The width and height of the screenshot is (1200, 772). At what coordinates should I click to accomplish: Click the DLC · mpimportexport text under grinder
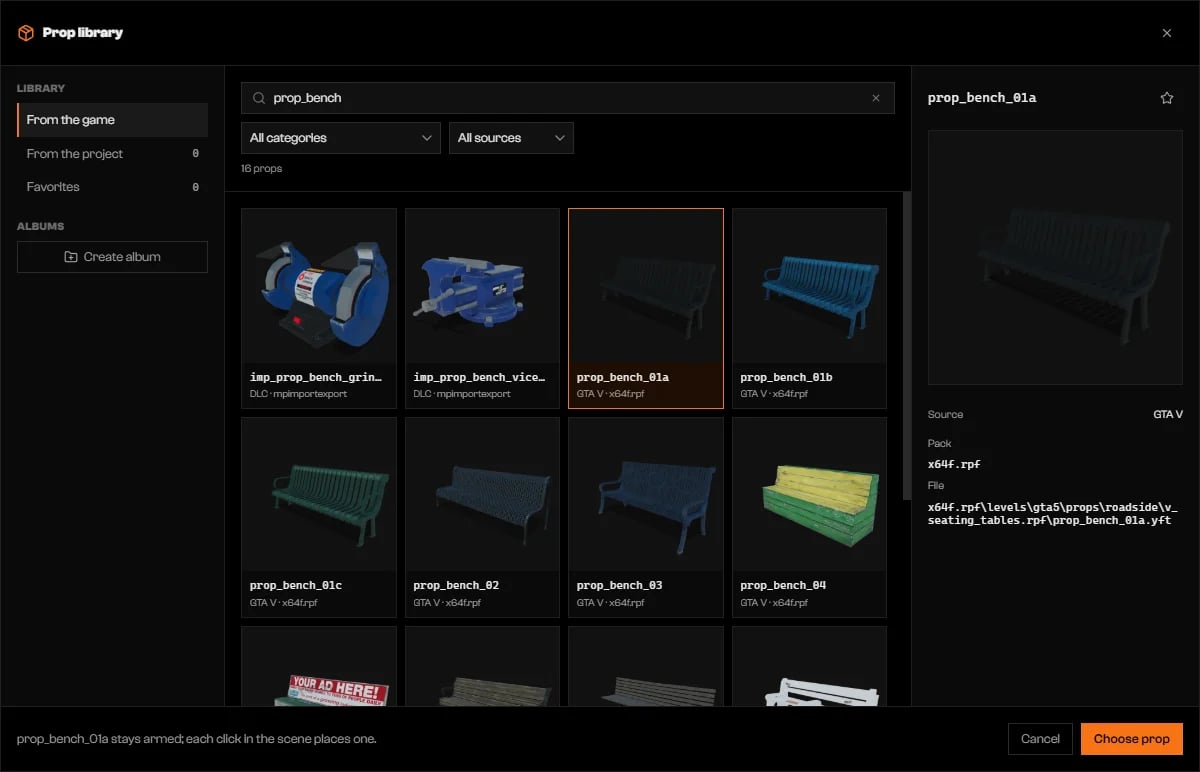(x=299, y=394)
